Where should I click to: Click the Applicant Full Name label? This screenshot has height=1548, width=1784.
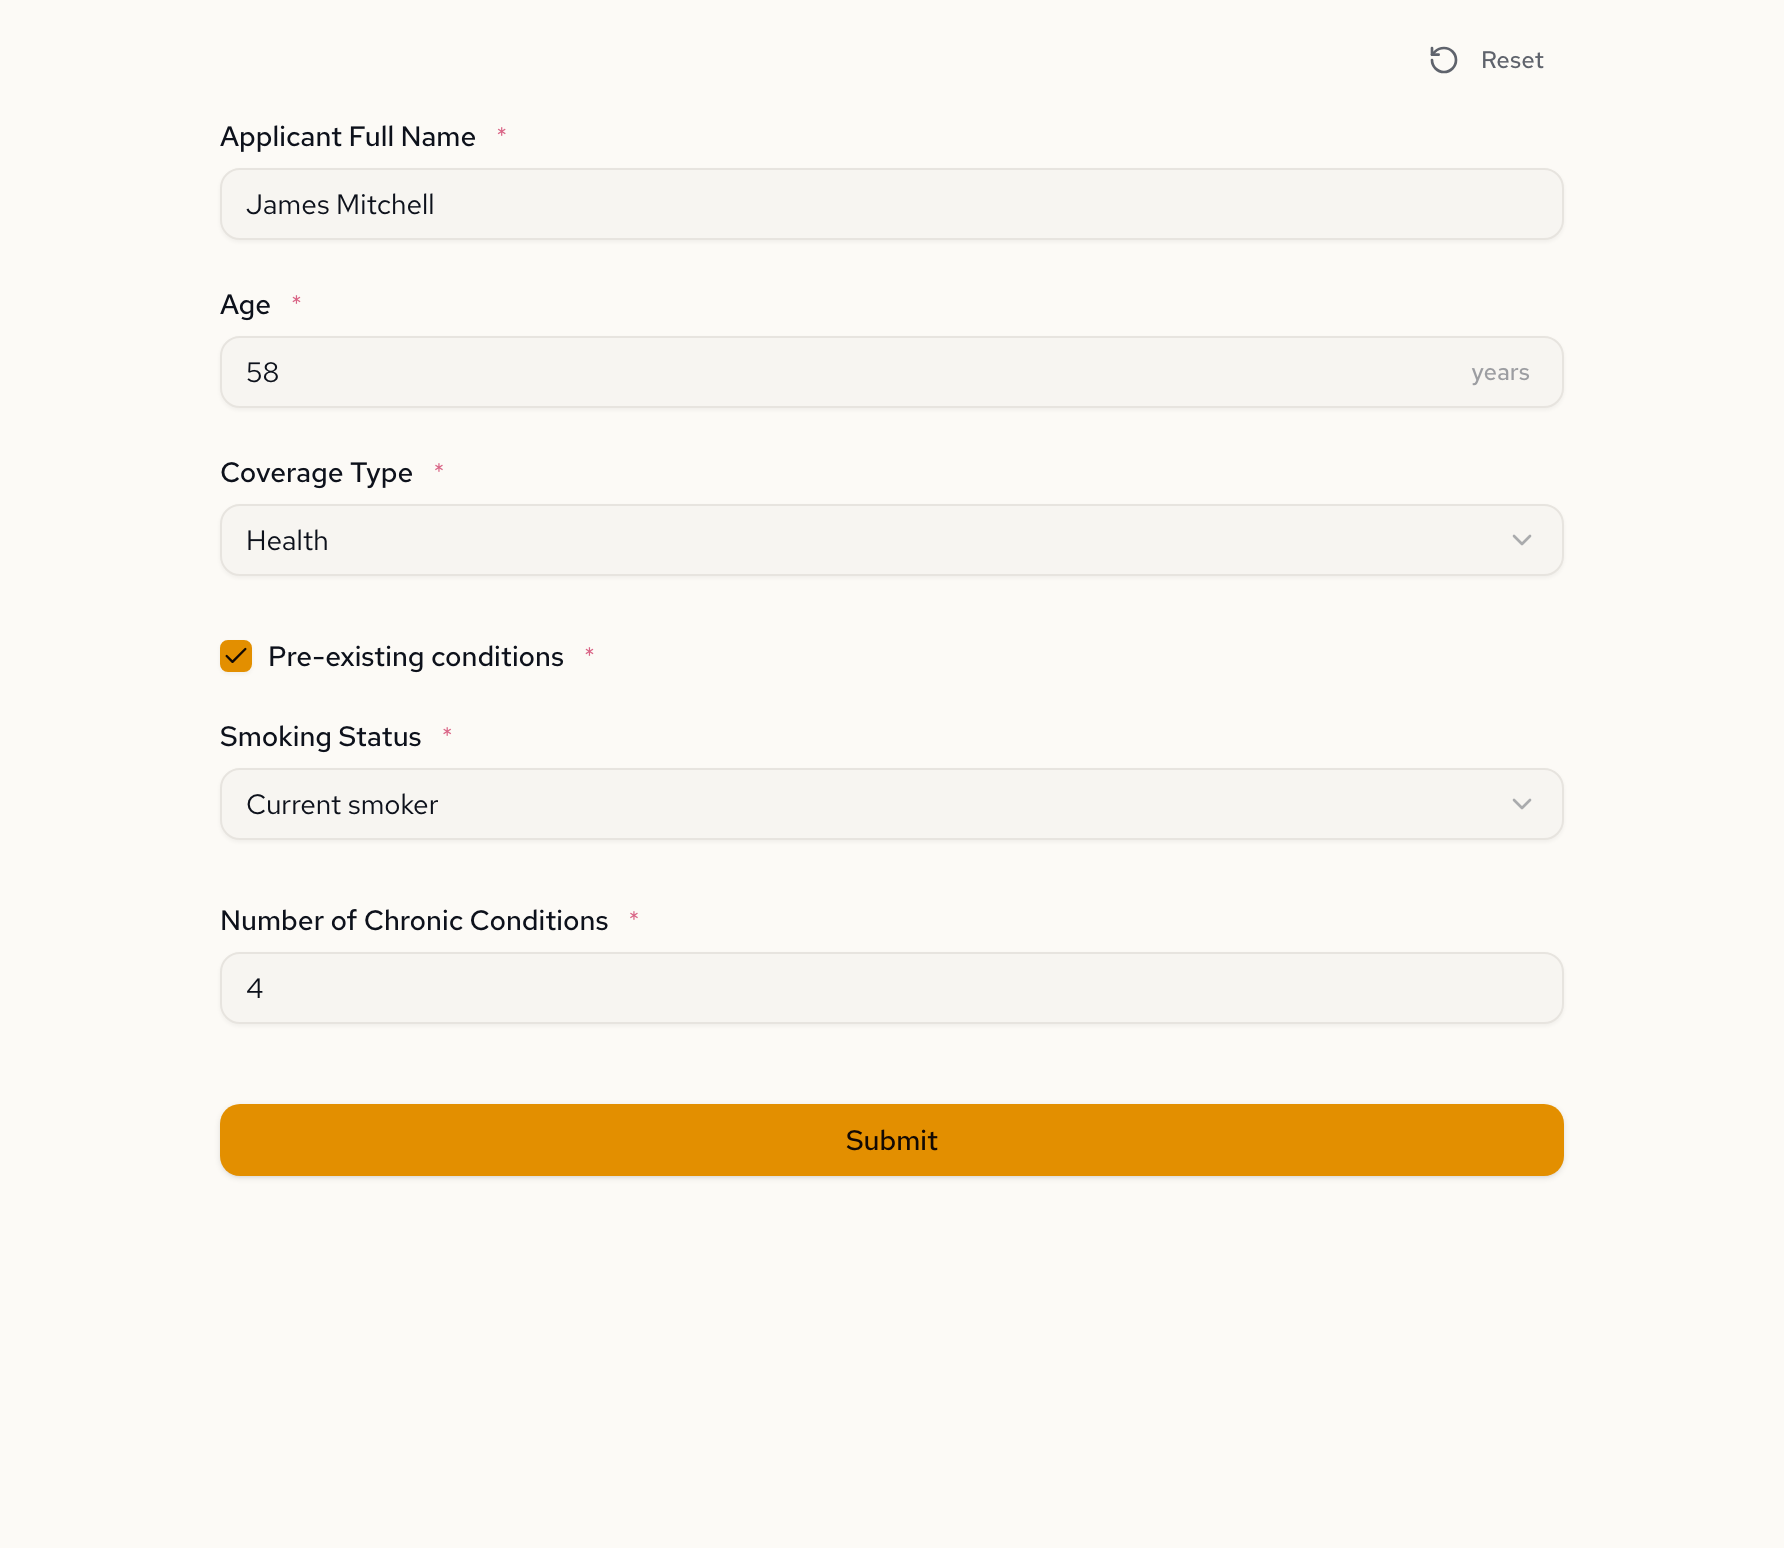coord(347,137)
